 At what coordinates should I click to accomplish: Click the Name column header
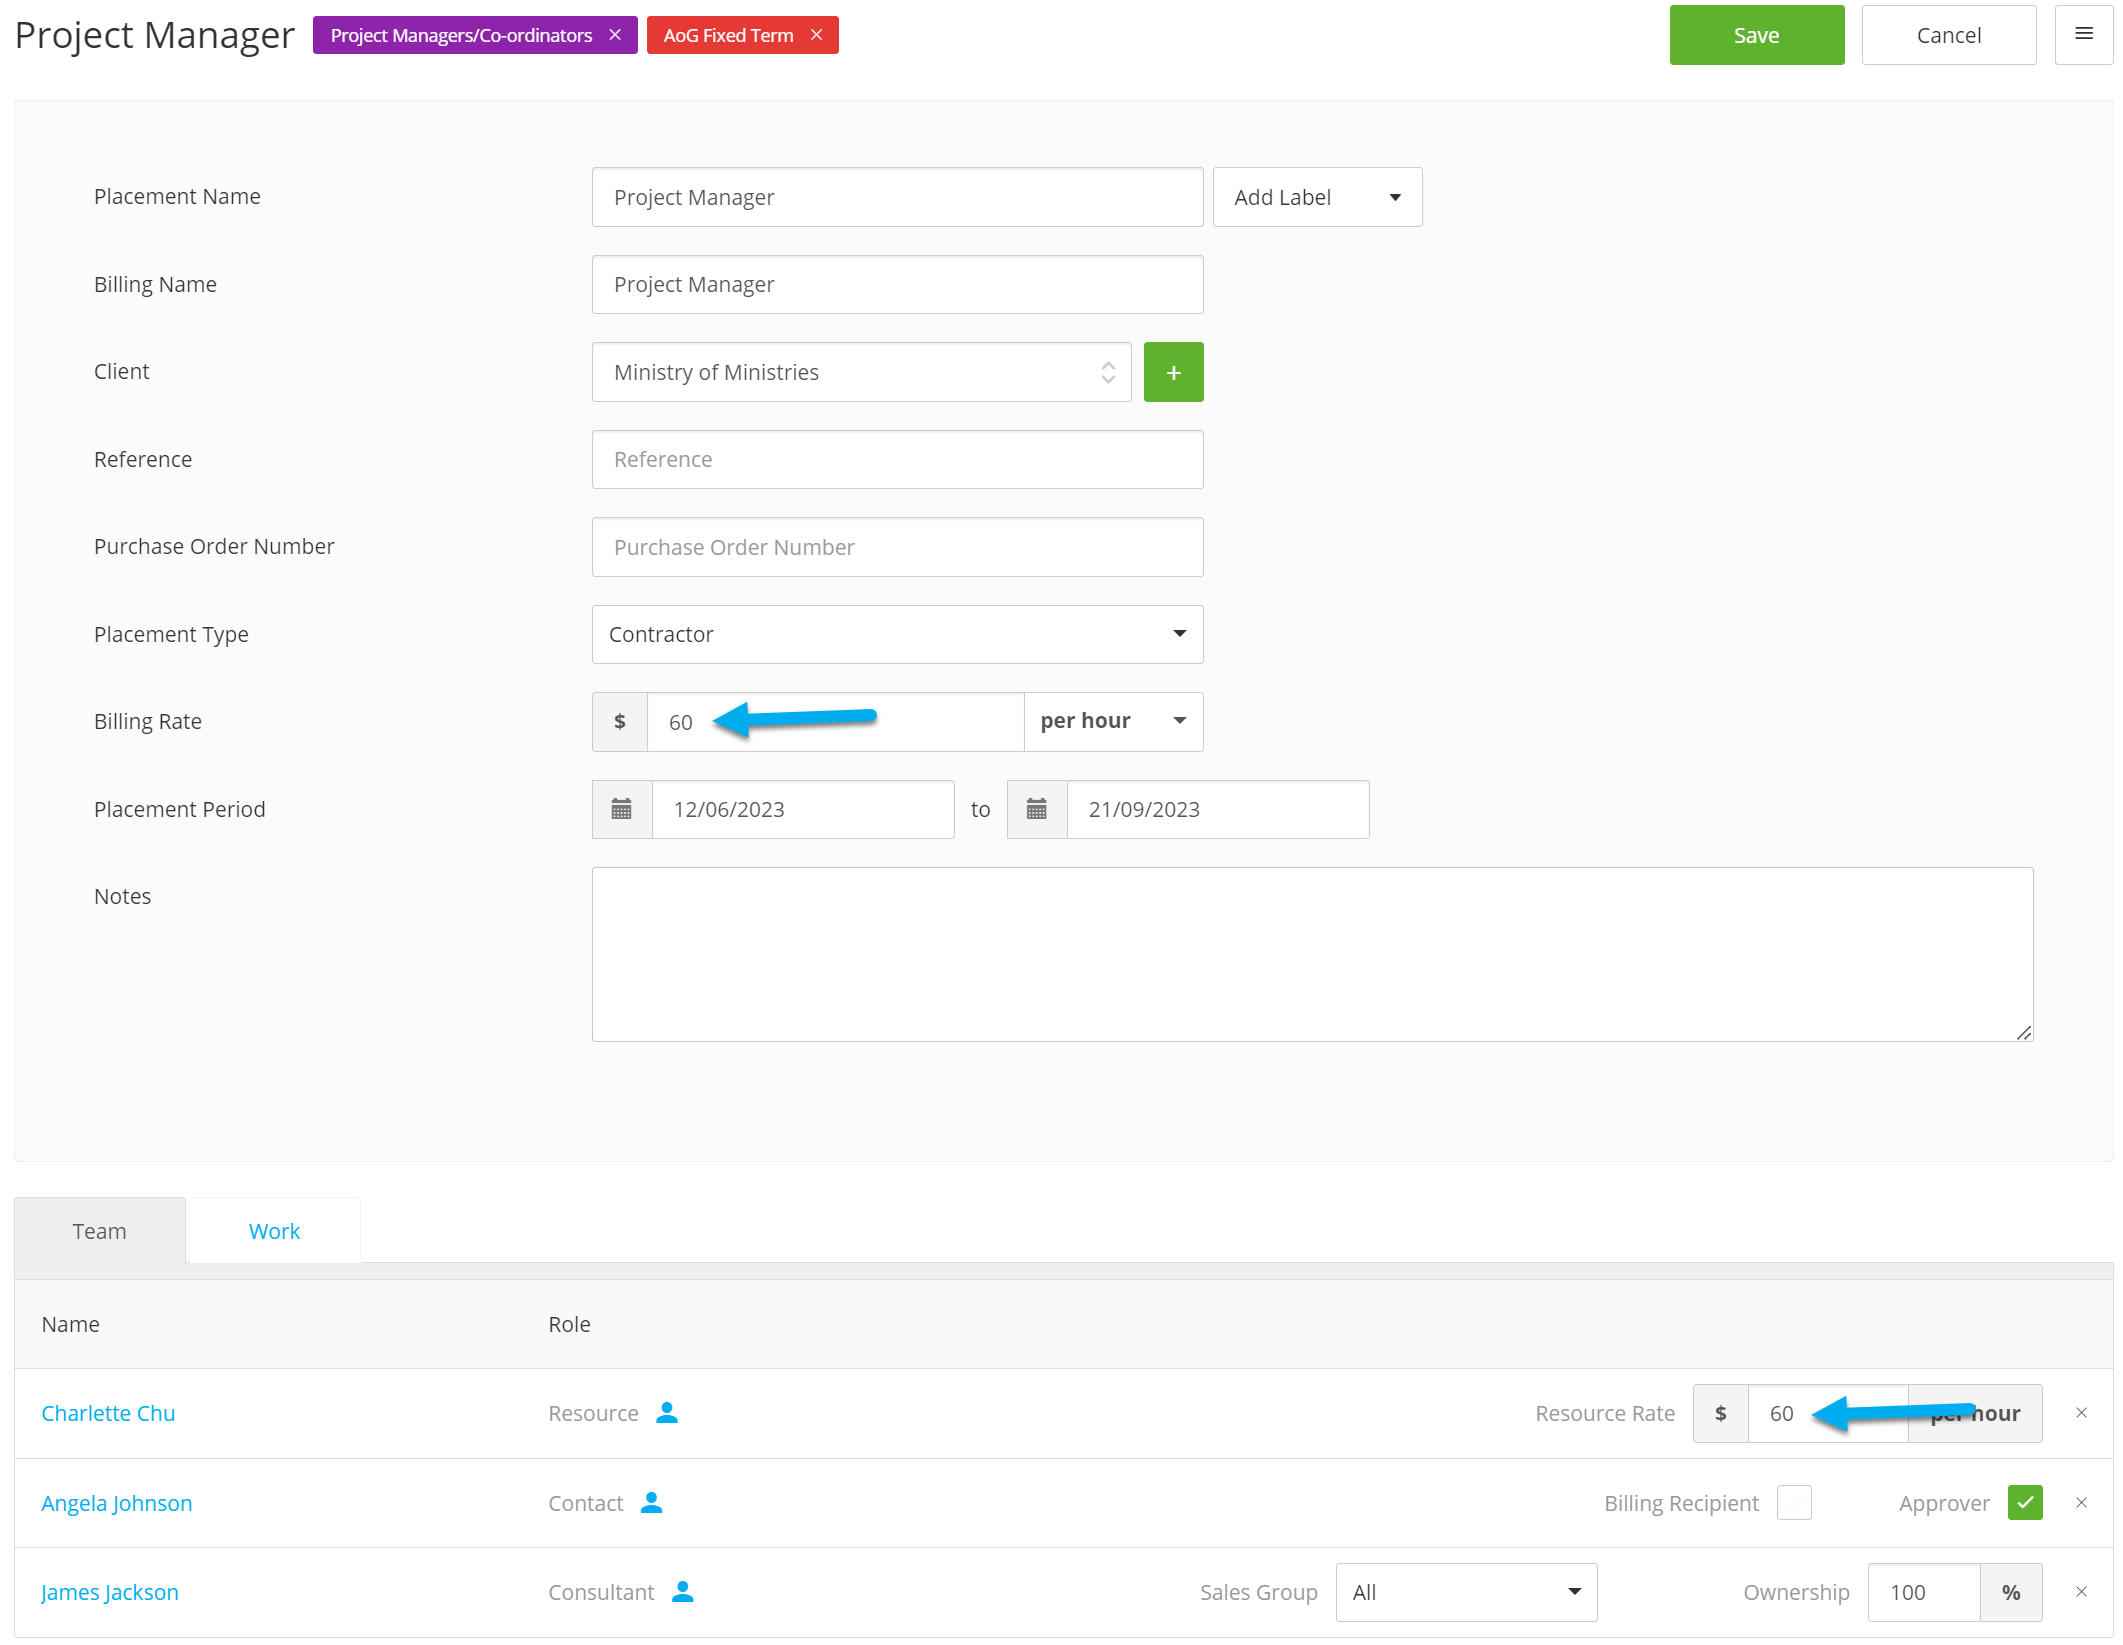point(71,1324)
